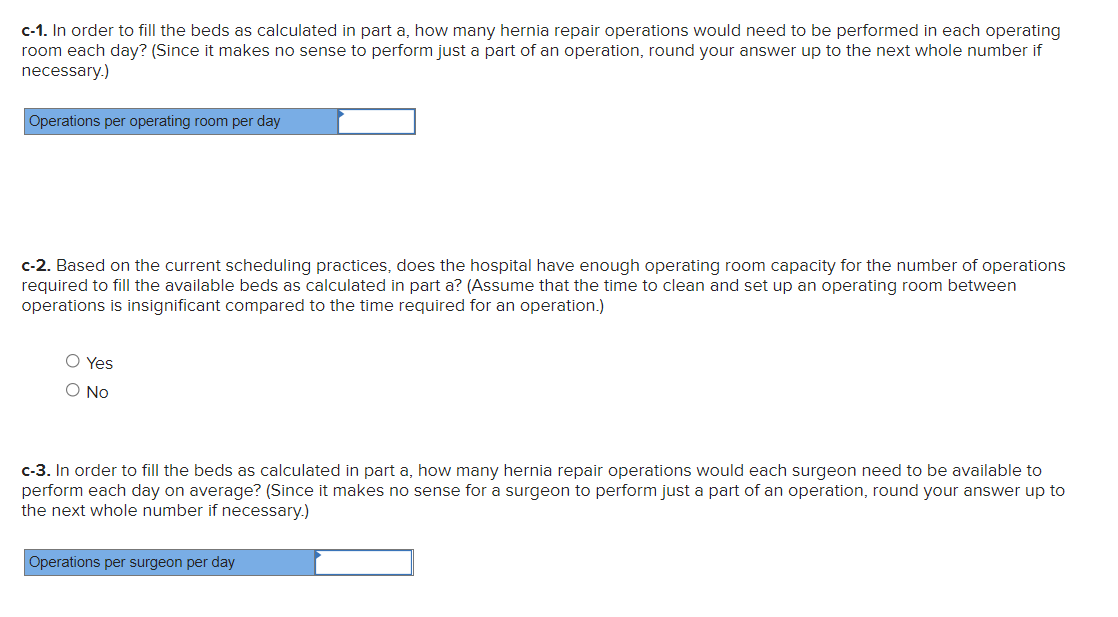1118x617 pixels.
Task: Click the triangle indicator inside the c-3 input box
Action: tap(318, 557)
